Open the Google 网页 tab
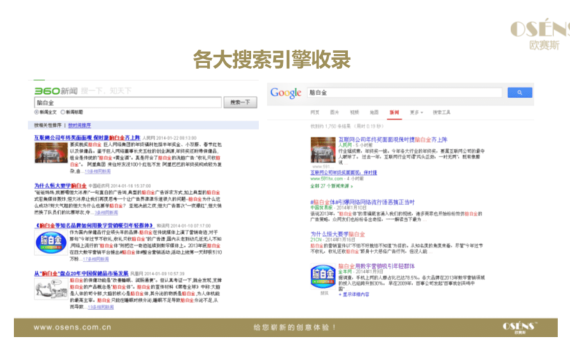570x360 pixels. tap(315, 112)
